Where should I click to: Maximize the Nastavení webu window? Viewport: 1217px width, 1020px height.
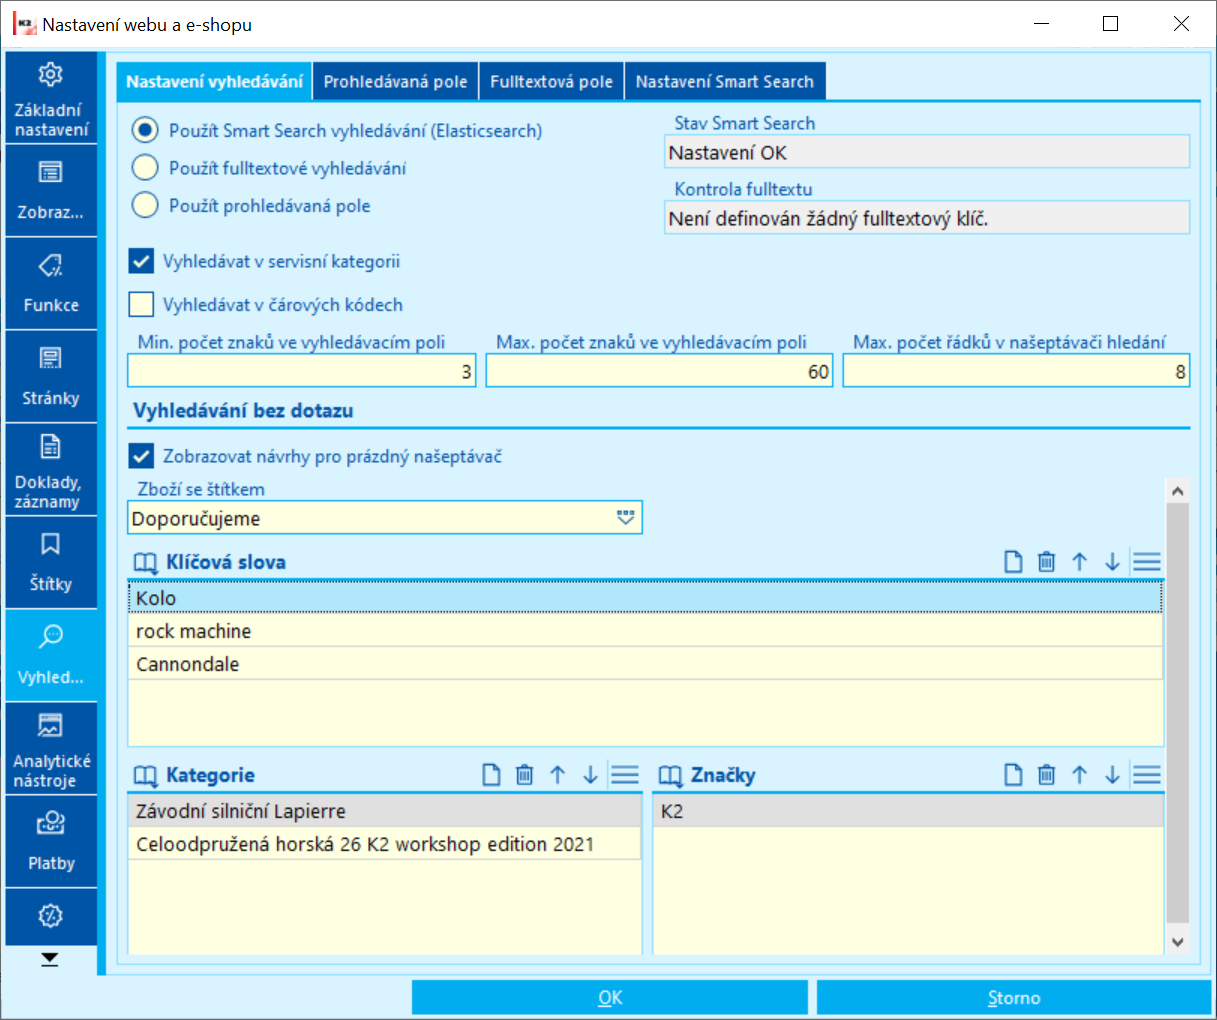click(x=1110, y=24)
